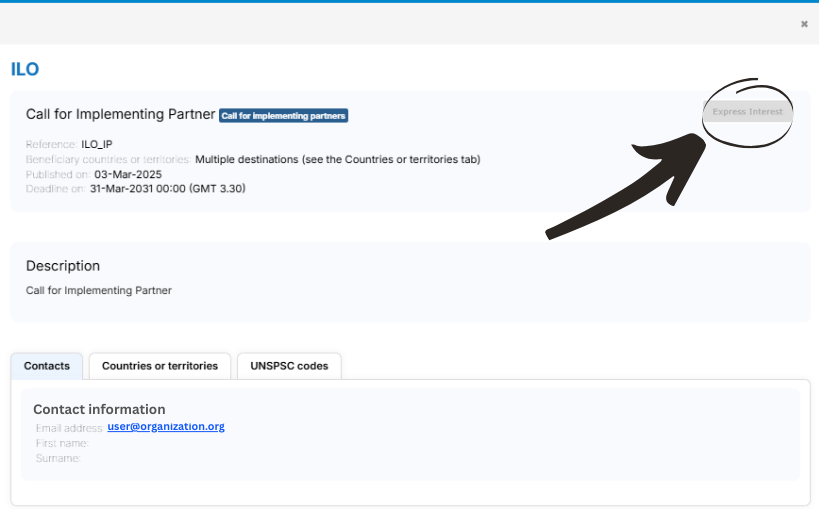Screen dimensions: 819x511
Task: Click the Surname label
Action: point(58,458)
